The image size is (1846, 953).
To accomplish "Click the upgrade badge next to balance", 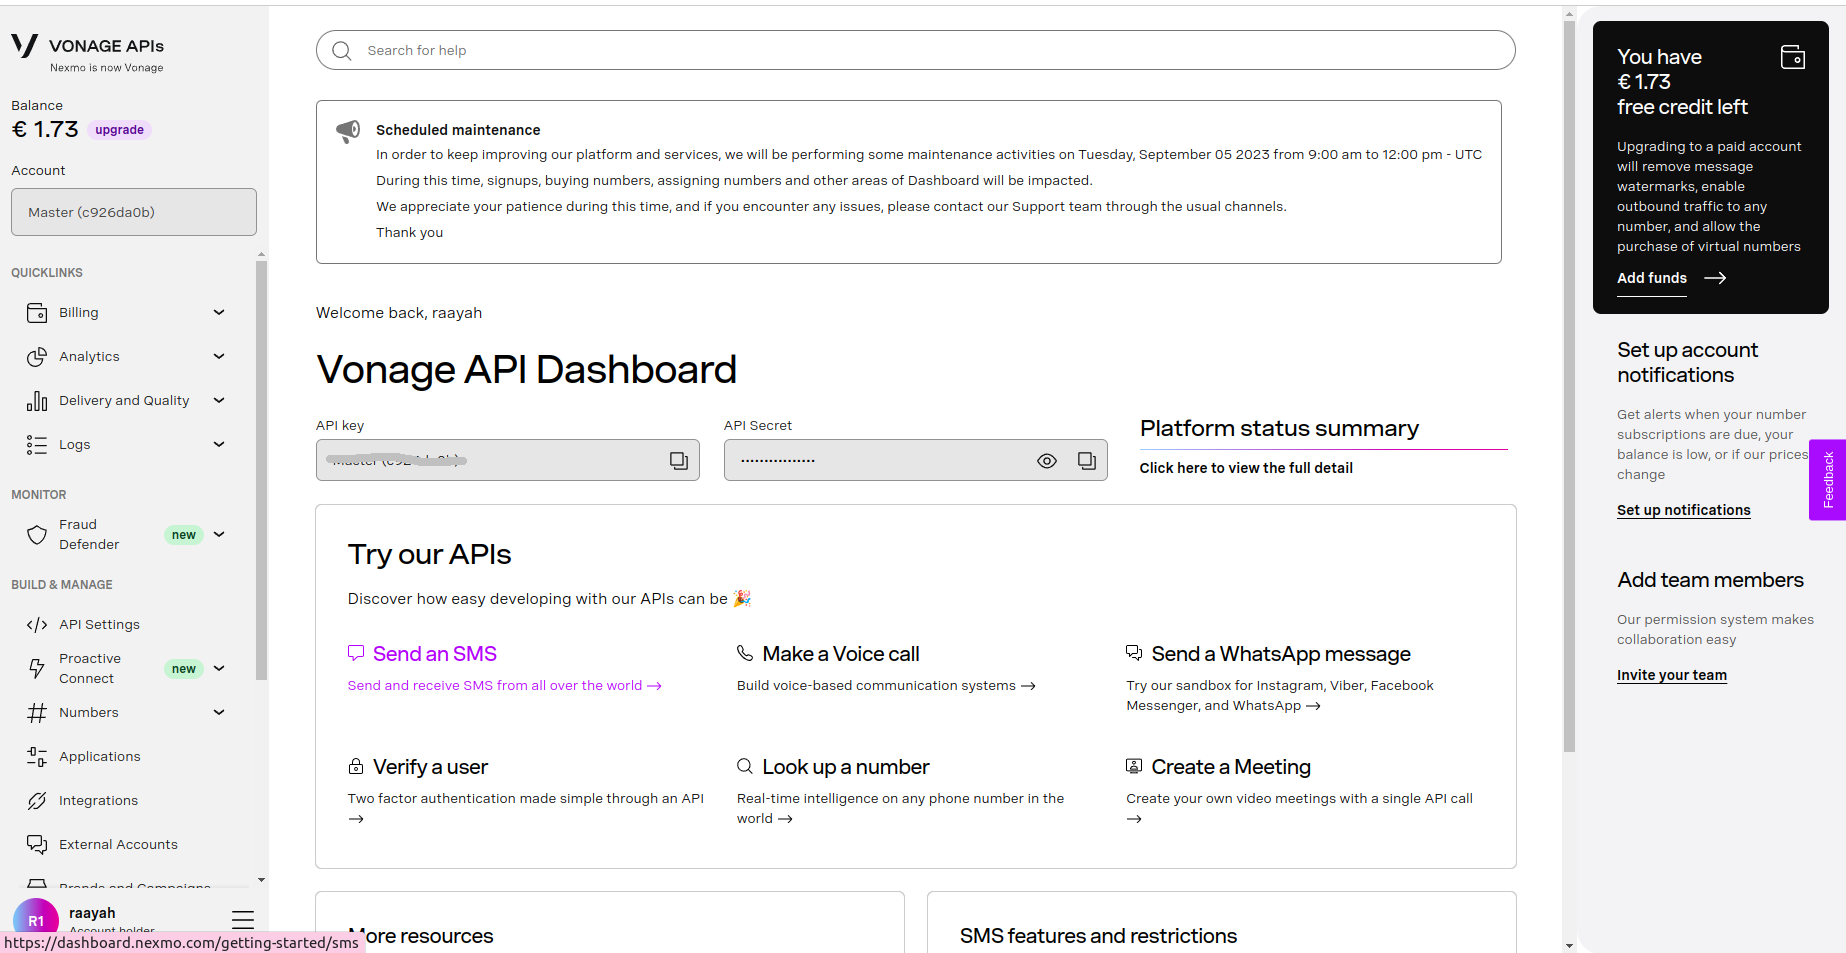I will (119, 130).
